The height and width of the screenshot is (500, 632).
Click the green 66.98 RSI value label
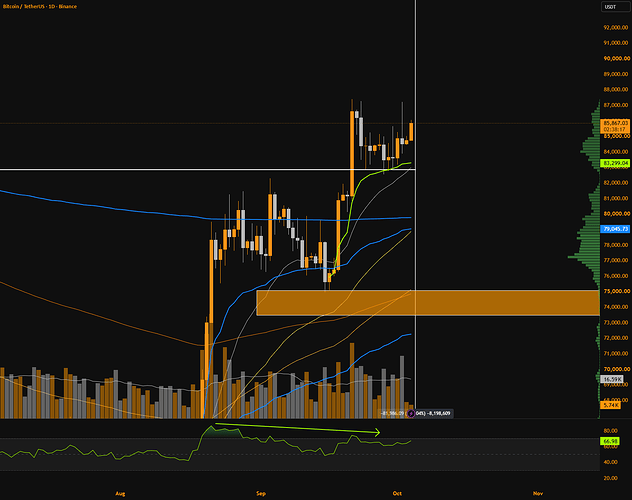coord(611,442)
